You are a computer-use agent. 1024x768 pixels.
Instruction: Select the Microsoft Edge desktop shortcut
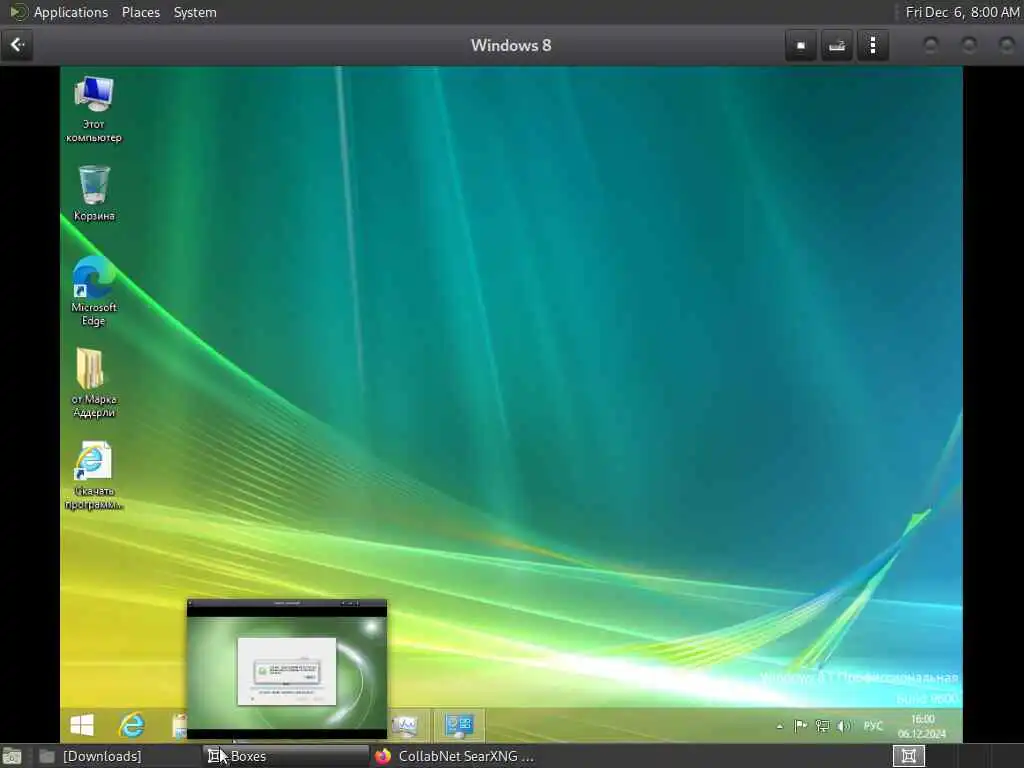(x=93, y=291)
